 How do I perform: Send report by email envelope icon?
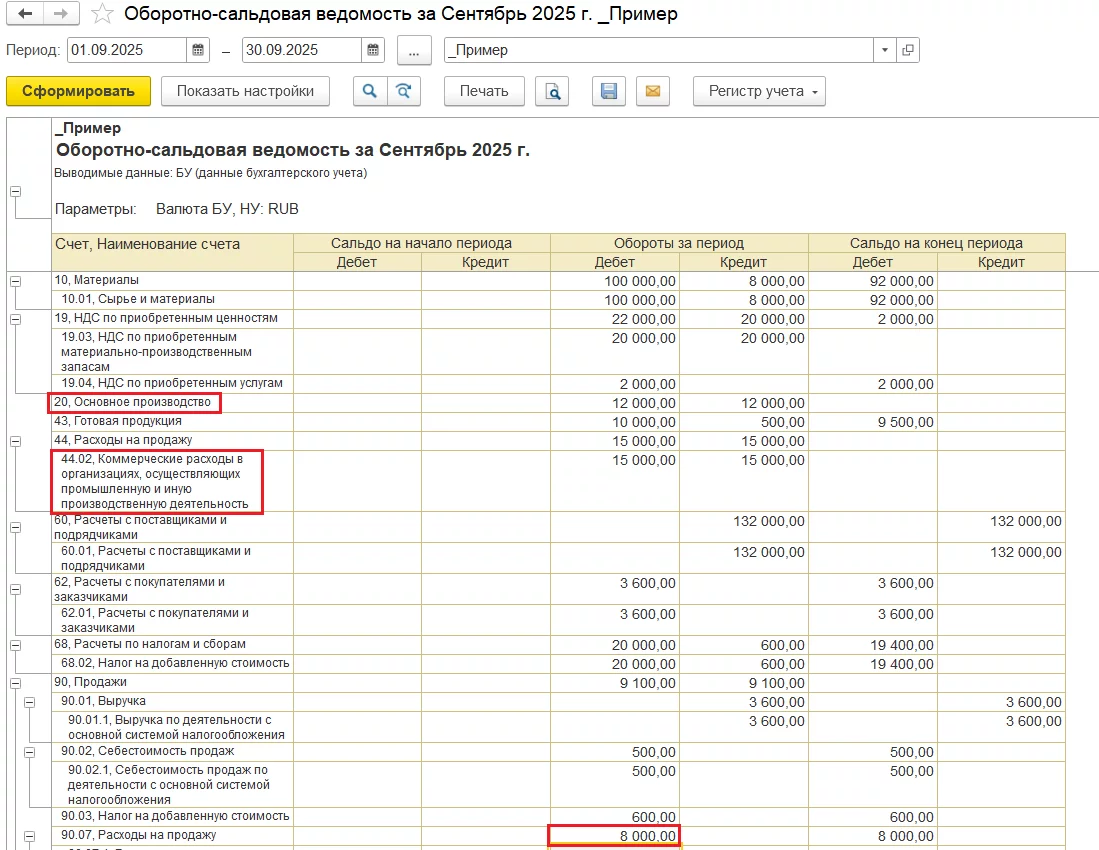(x=652, y=91)
